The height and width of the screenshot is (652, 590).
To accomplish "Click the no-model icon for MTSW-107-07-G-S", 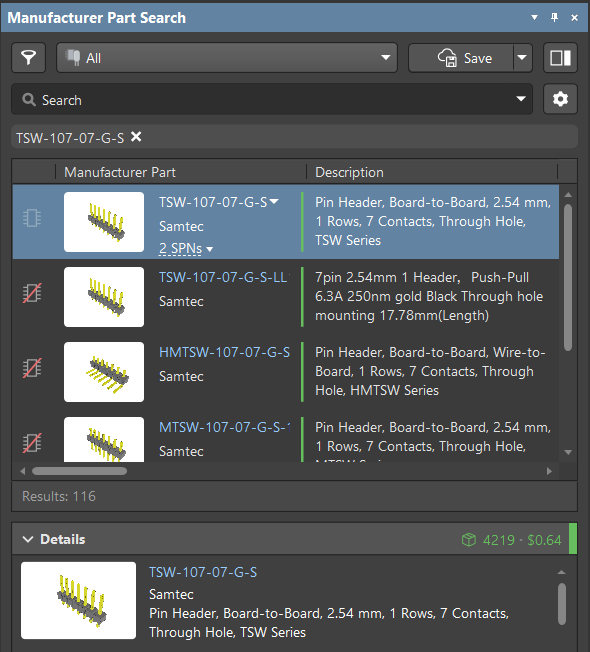I will pos(32,443).
